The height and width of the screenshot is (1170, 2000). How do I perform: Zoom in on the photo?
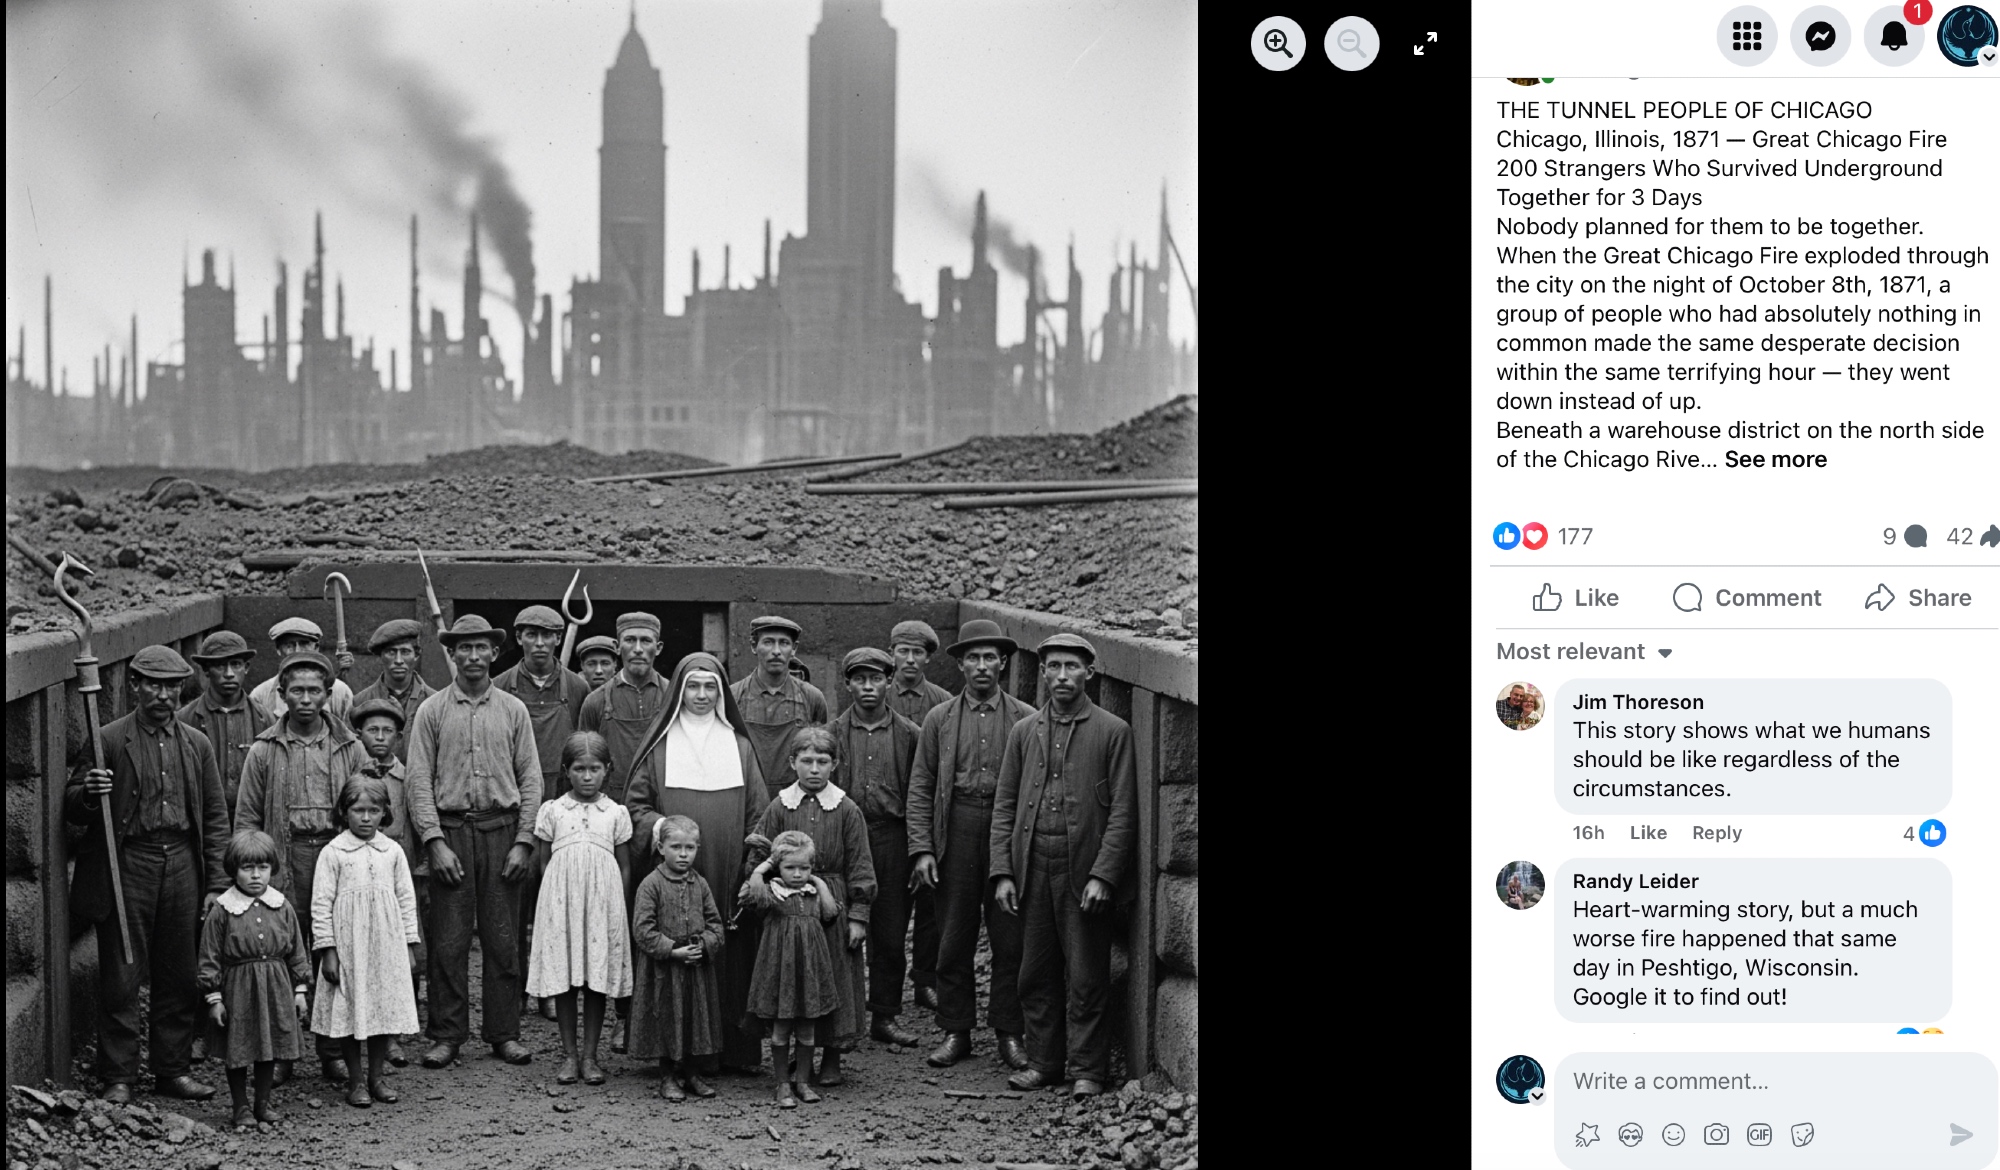[1278, 43]
